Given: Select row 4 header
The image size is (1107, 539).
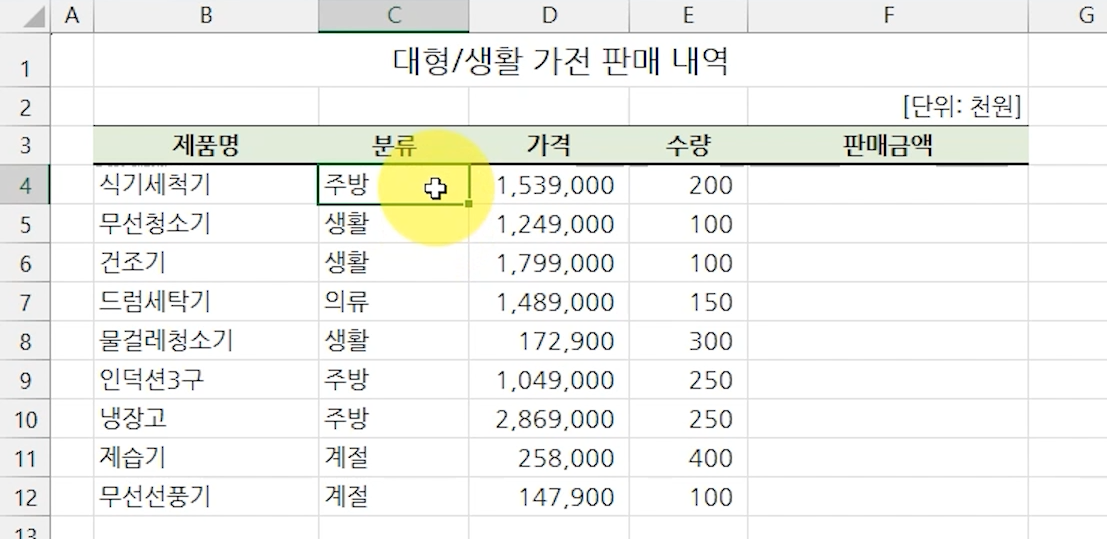Looking at the screenshot, I should (x=25, y=185).
